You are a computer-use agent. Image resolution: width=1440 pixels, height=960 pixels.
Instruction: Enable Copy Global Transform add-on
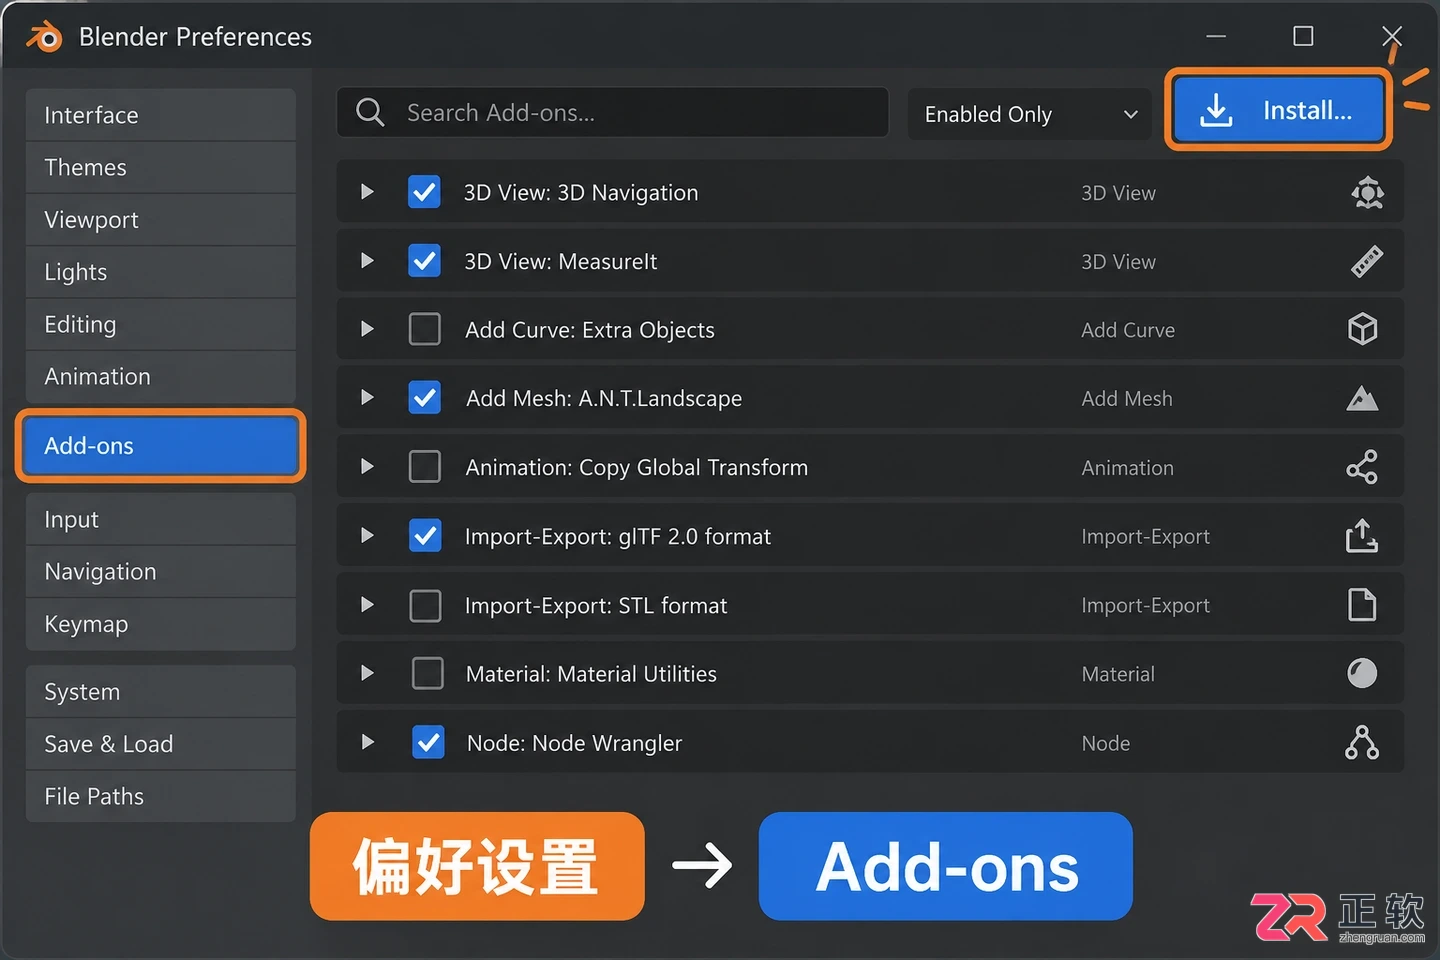(425, 467)
